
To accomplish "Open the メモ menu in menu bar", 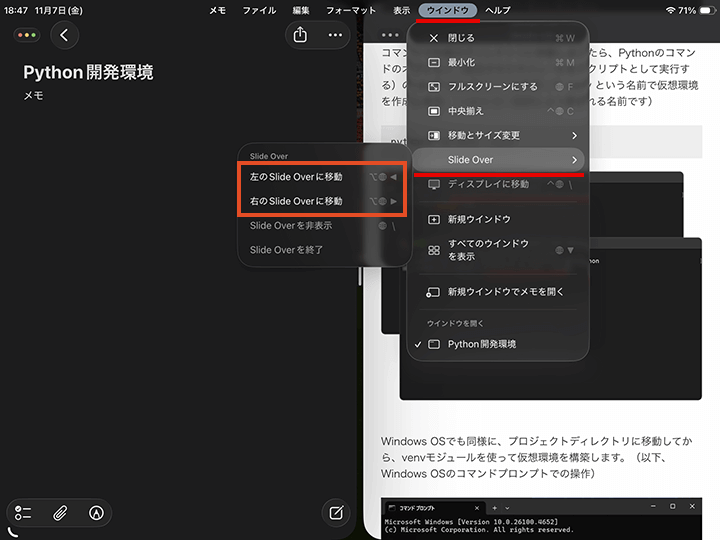I will 218,10.
